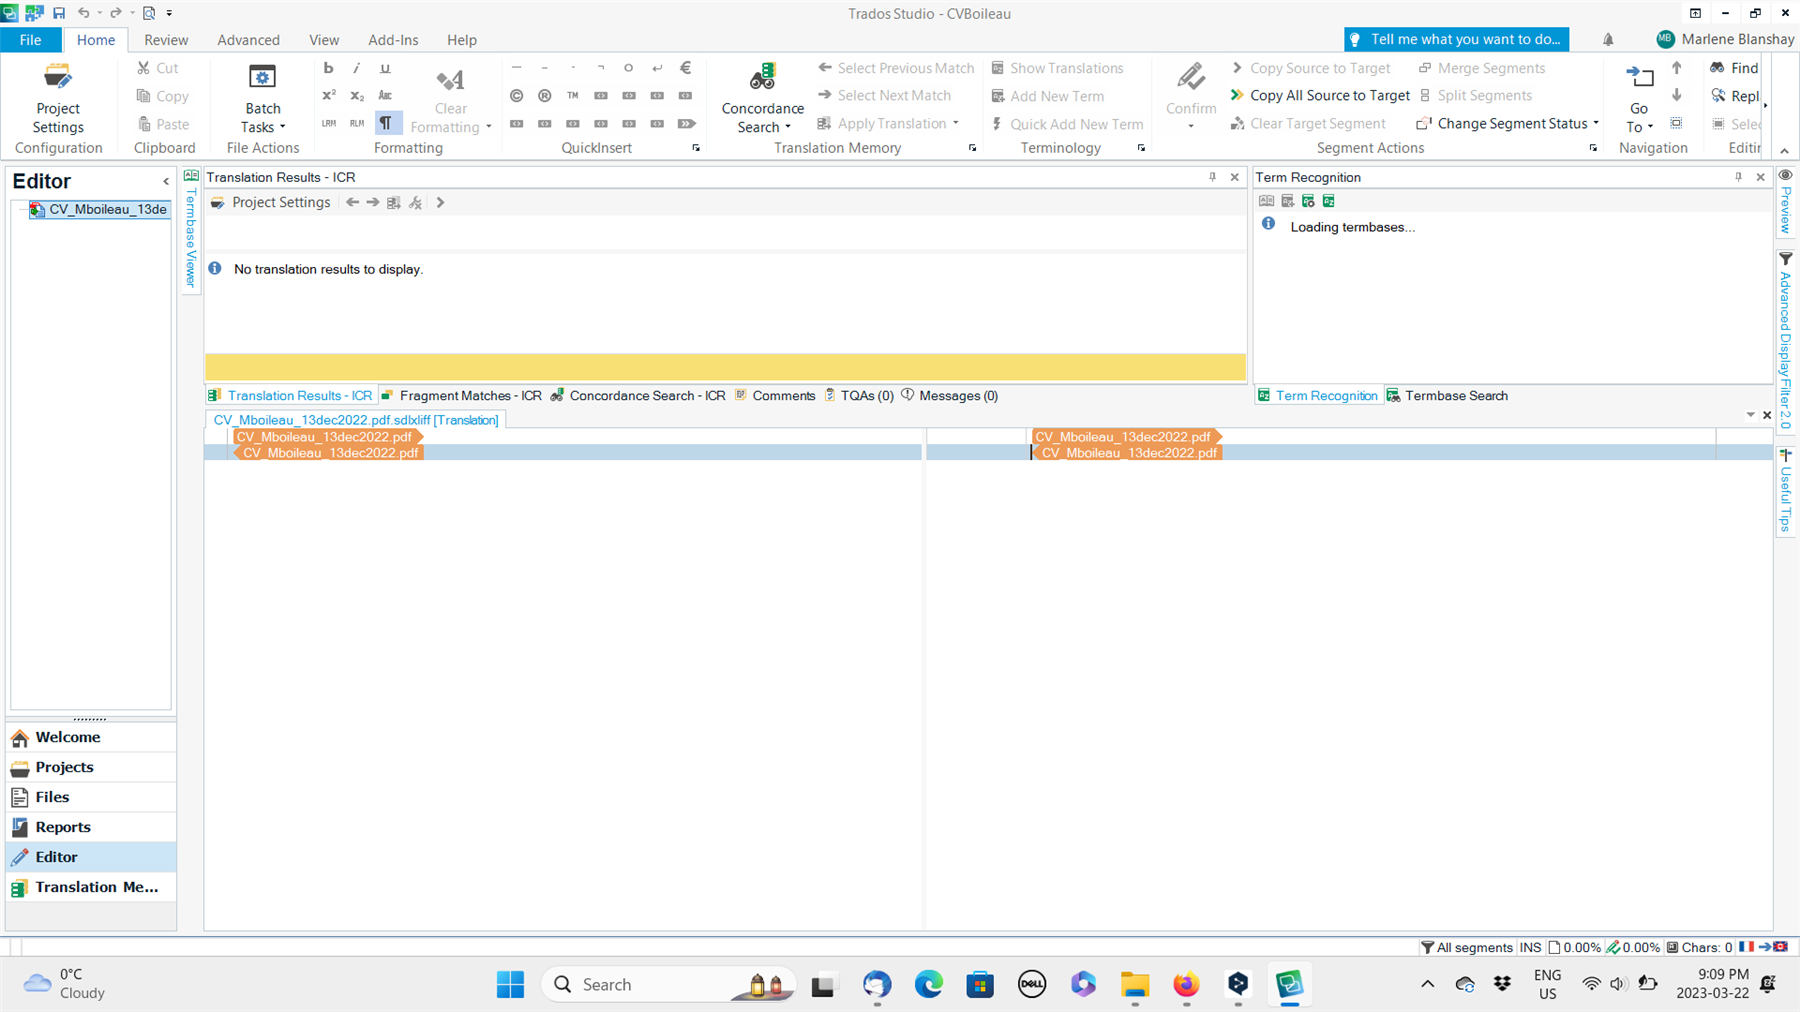1800x1012 pixels.
Task: Switch to Concordance Search - ICR tab
Action: pos(638,396)
